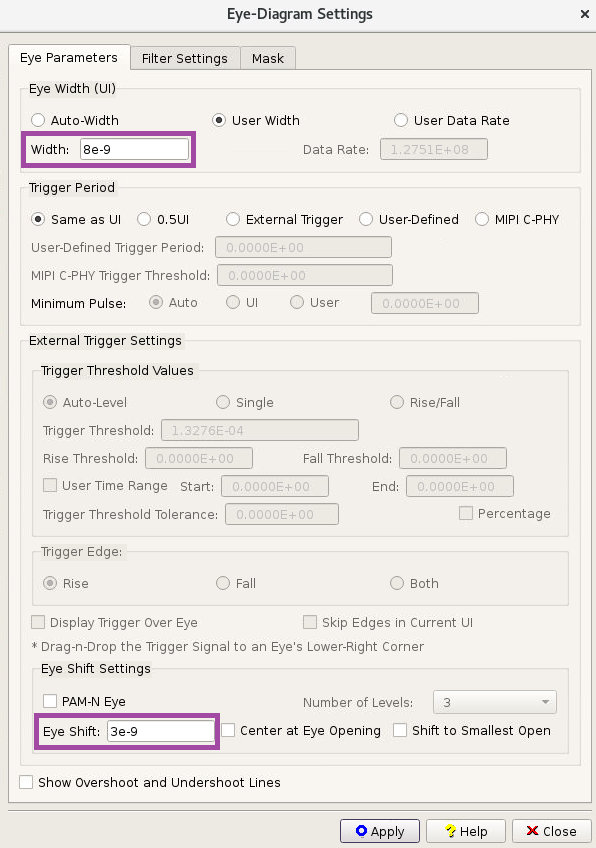Select Fall trigger edge
This screenshot has width=596, height=848.
pyautogui.click(x=223, y=583)
